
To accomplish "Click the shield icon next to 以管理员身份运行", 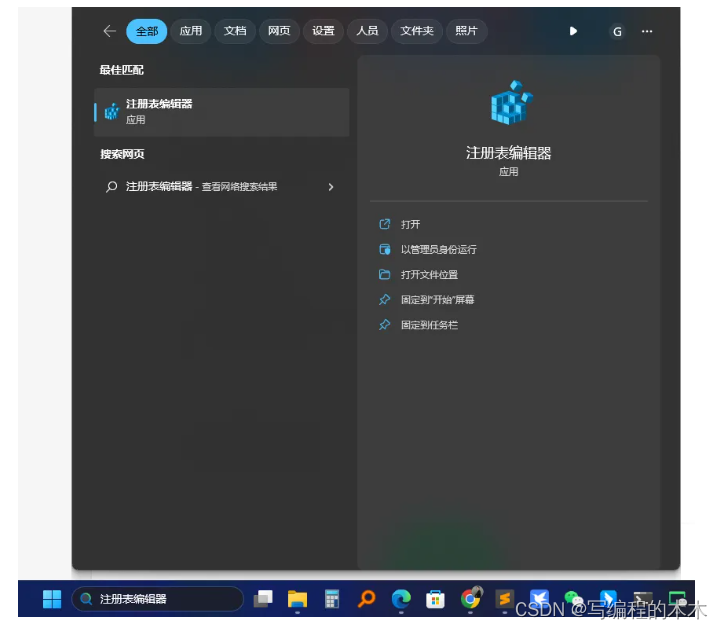I will click(385, 249).
